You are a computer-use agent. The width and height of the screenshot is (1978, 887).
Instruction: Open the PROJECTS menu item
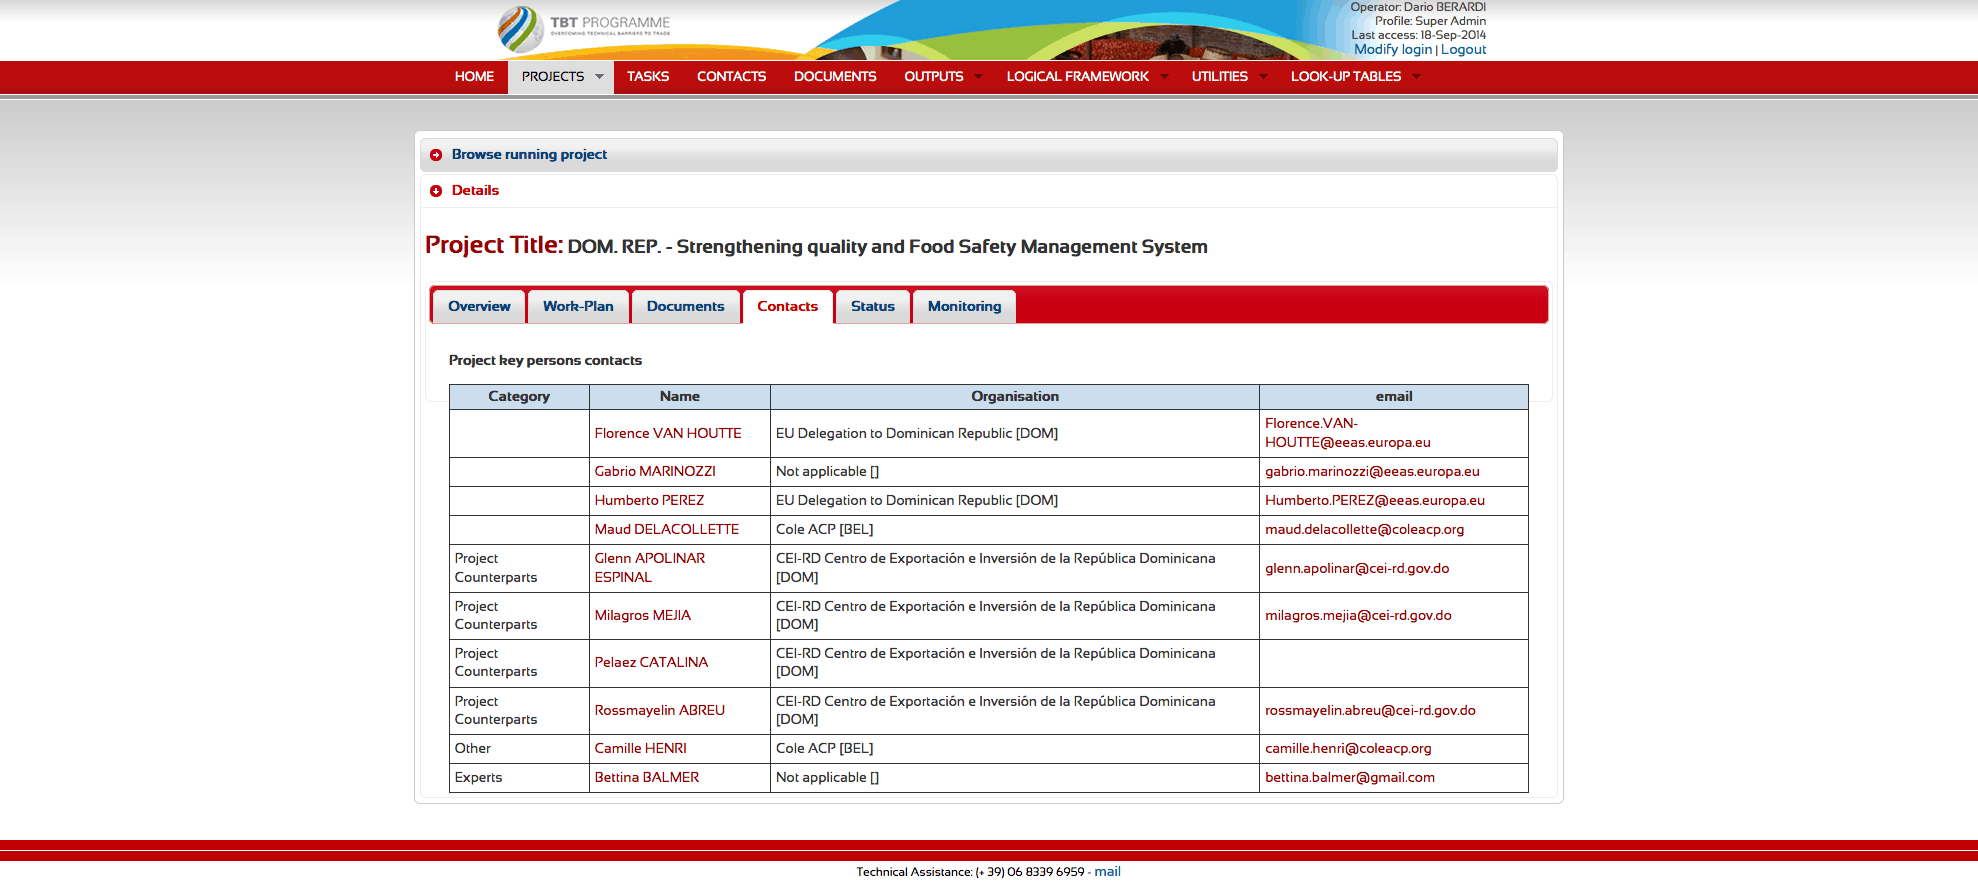pos(553,77)
